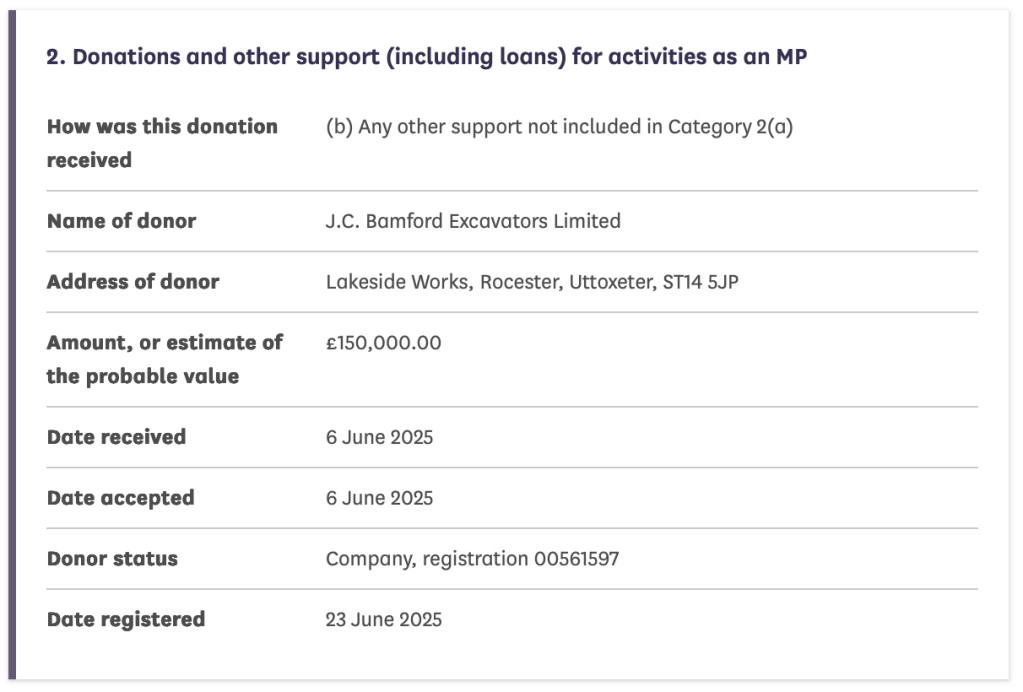Click the 'How was this donation received' label
This screenshot has height=692, width=1023.
click(162, 142)
